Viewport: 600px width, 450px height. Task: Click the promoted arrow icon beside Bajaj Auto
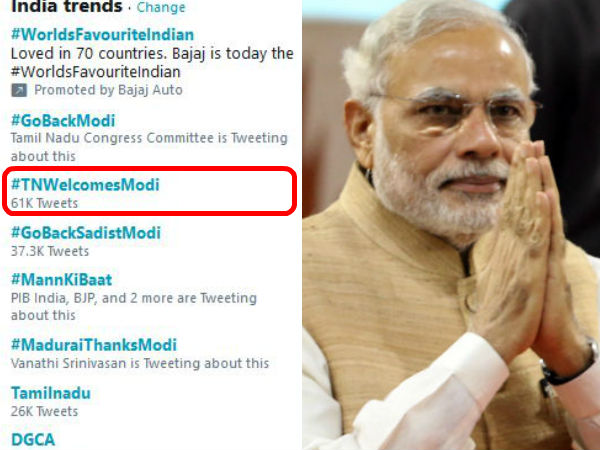click(19, 90)
